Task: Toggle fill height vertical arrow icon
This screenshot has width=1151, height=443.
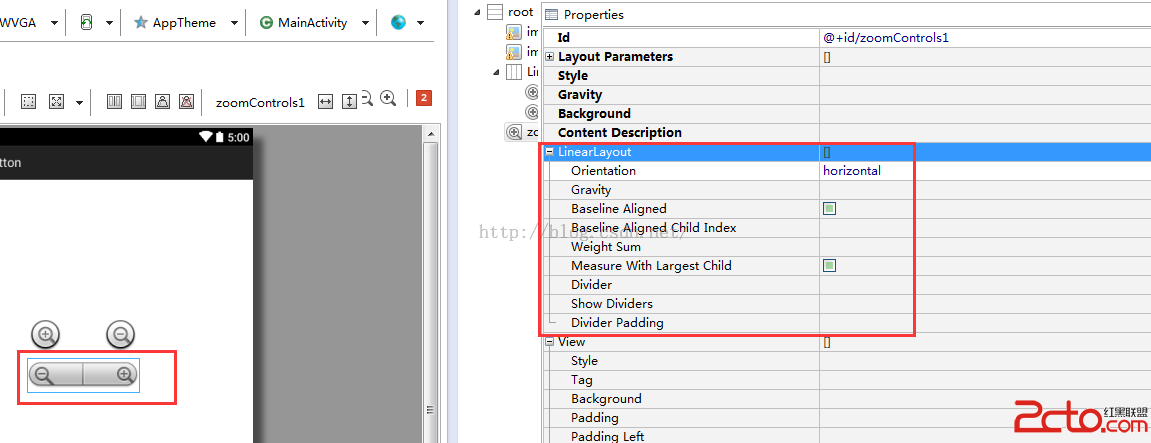Action: (349, 101)
